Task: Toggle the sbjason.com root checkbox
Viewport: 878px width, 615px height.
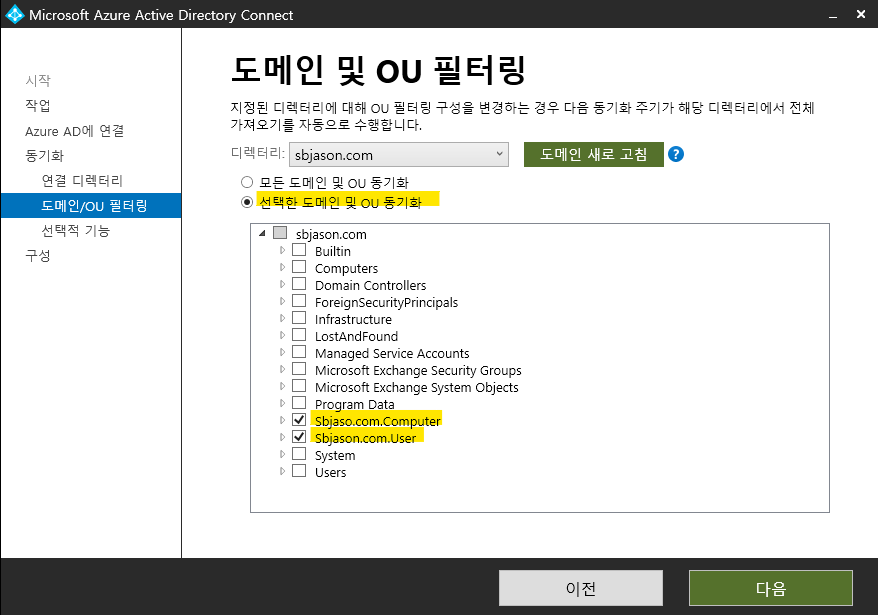Action: [280, 232]
